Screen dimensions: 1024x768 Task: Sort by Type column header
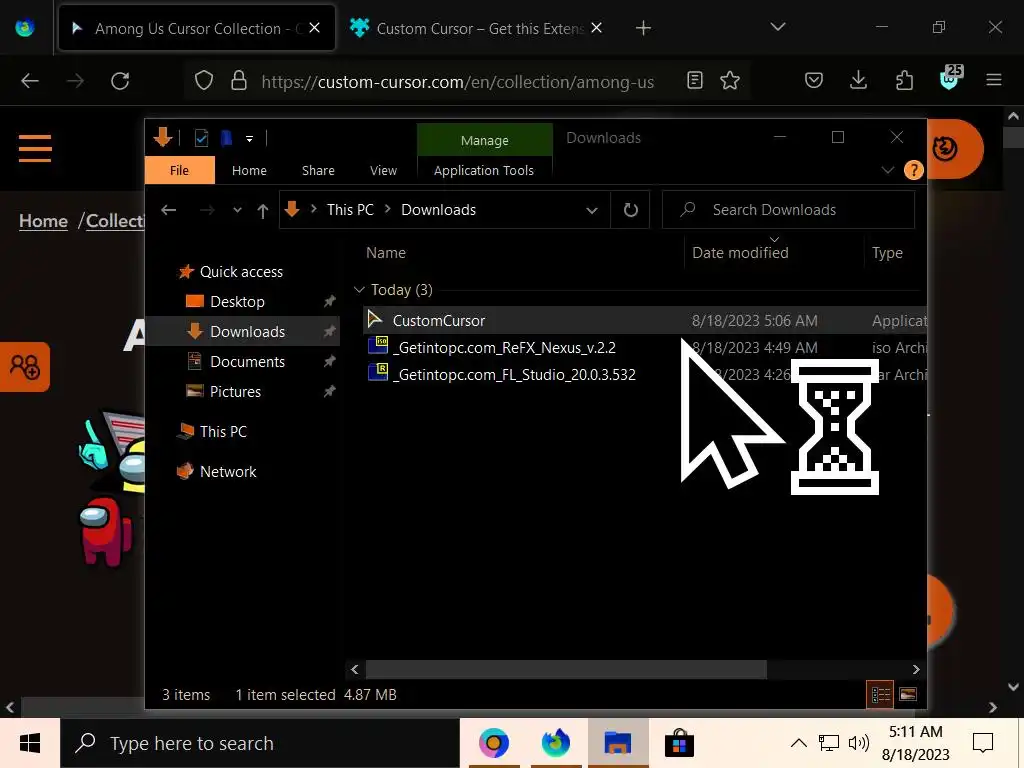click(887, 253)
